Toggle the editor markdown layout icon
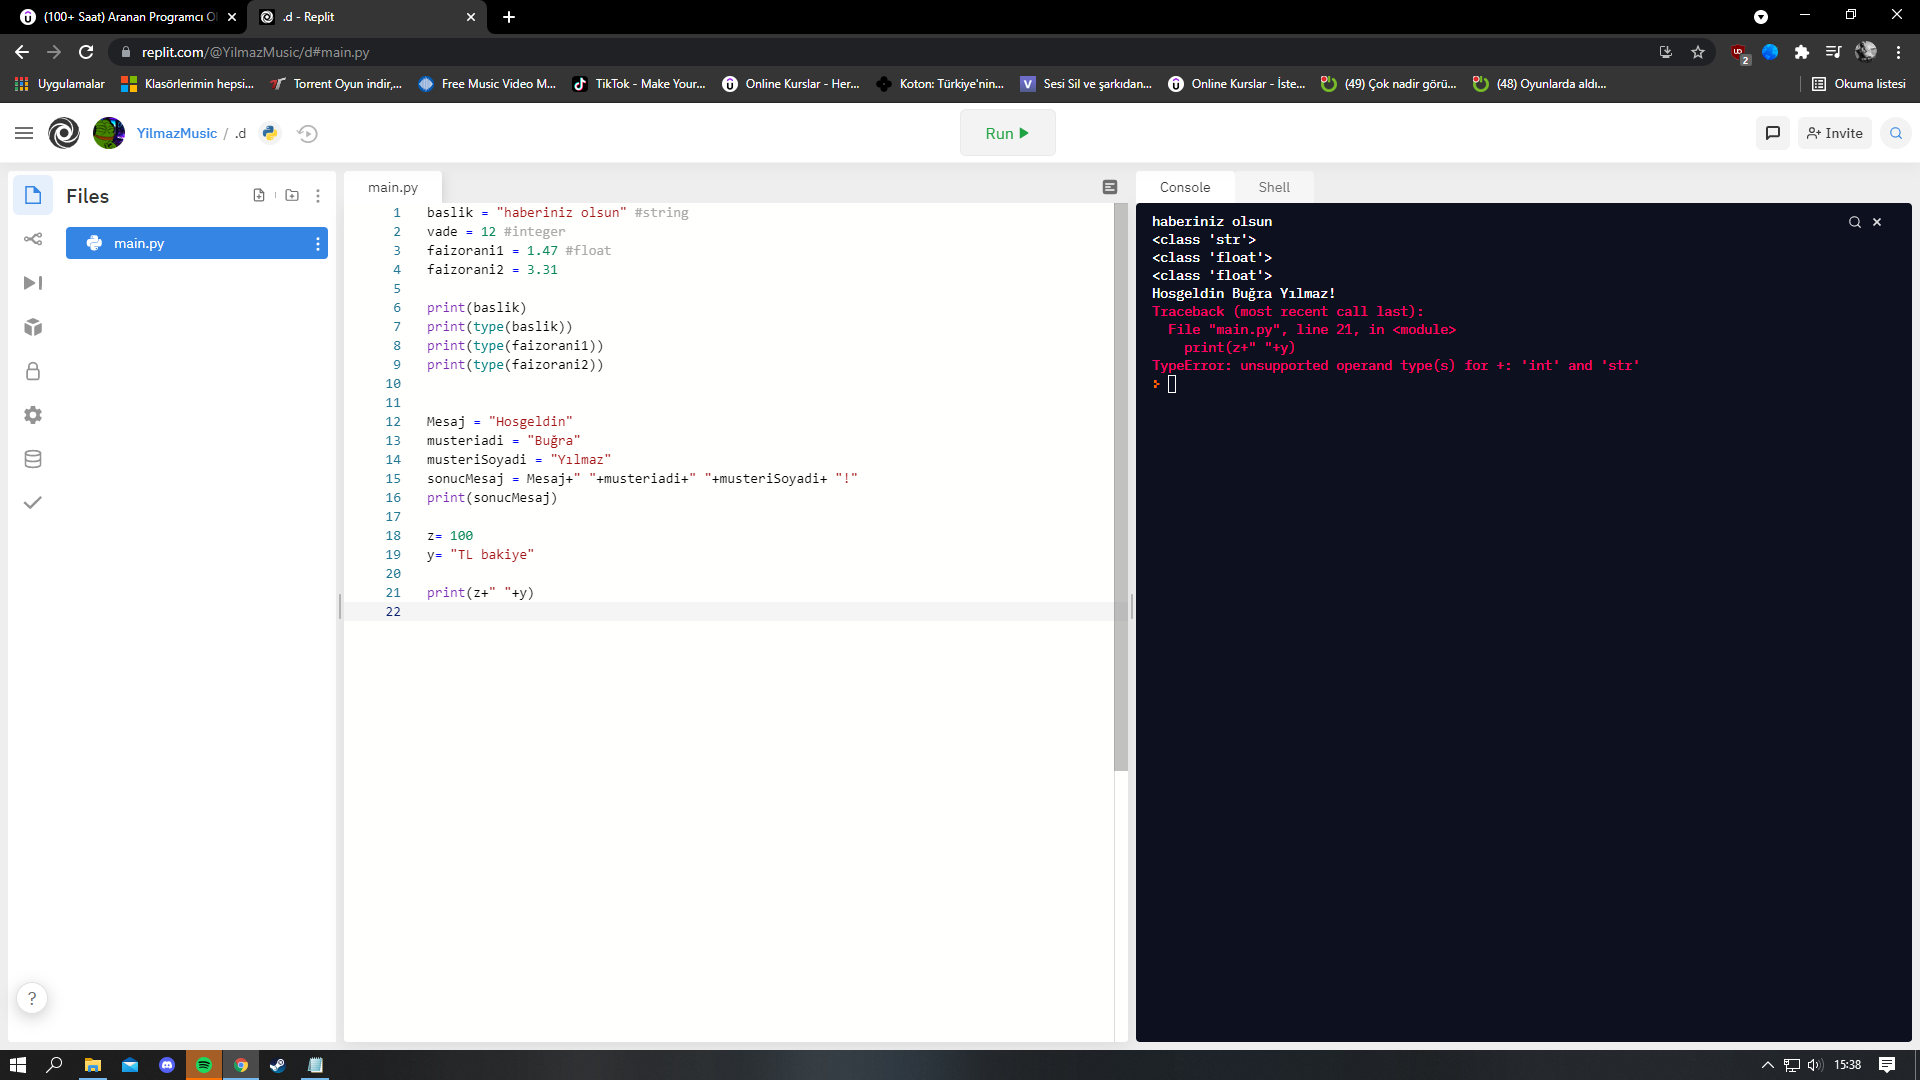 [1110, 187]
